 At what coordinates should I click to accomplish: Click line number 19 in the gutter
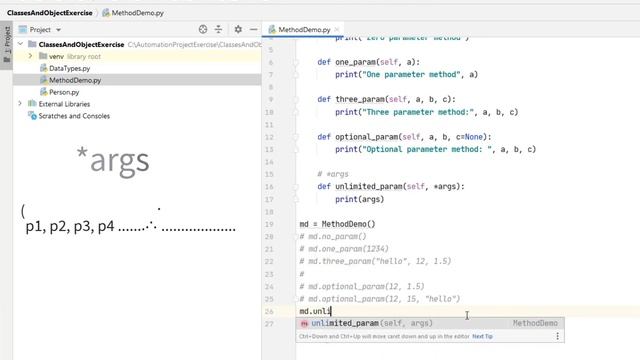(269, 224)
